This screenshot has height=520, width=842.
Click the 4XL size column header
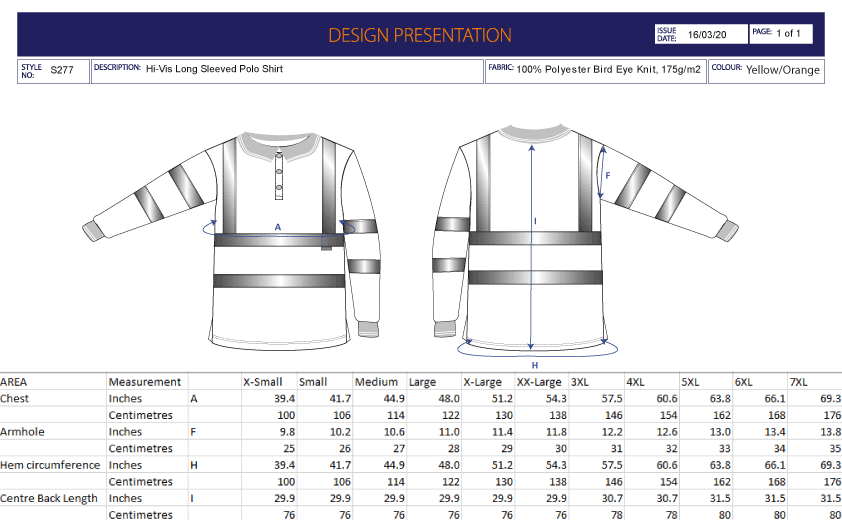[x=635, y=382]
